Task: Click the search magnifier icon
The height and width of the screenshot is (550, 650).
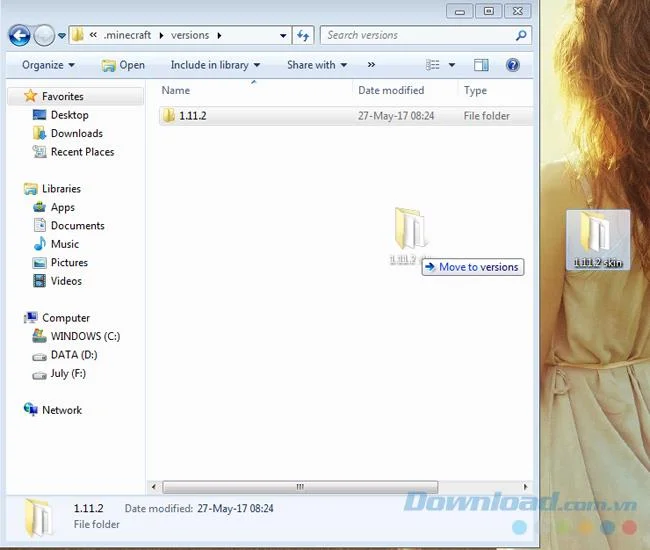Action: [521, 36]
